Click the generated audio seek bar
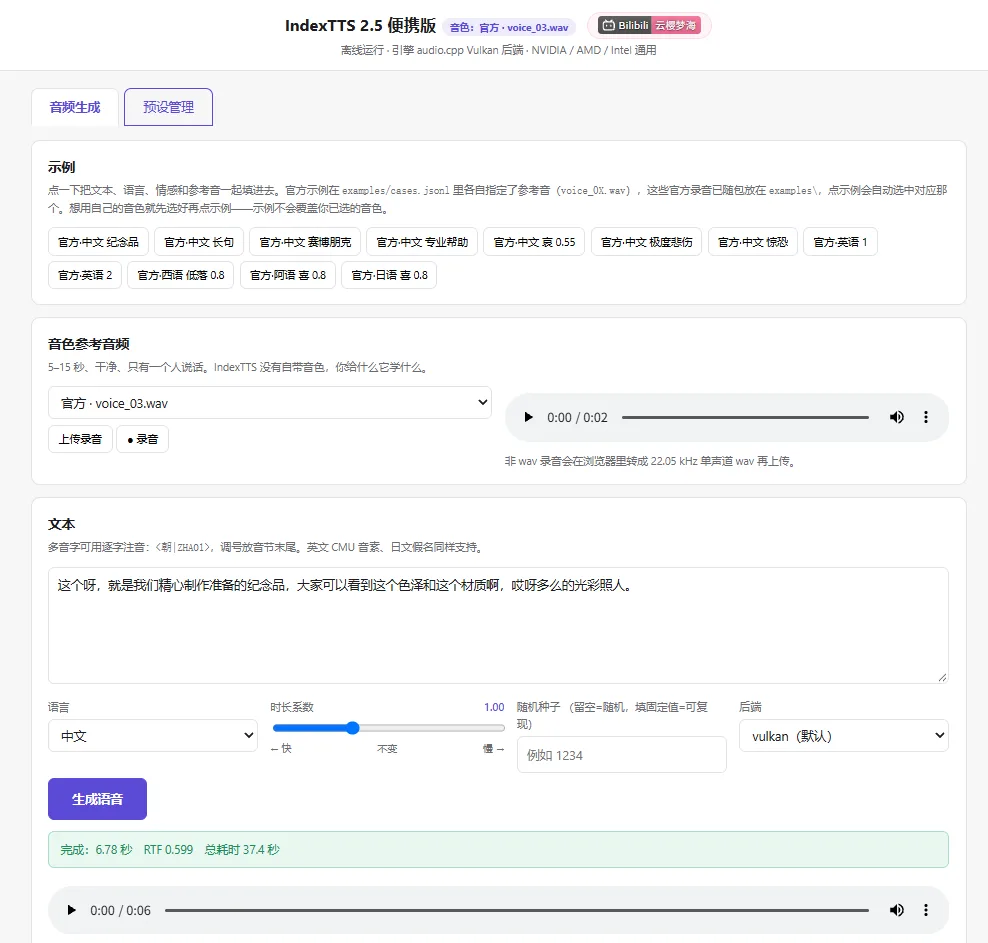 coord(517,910)
